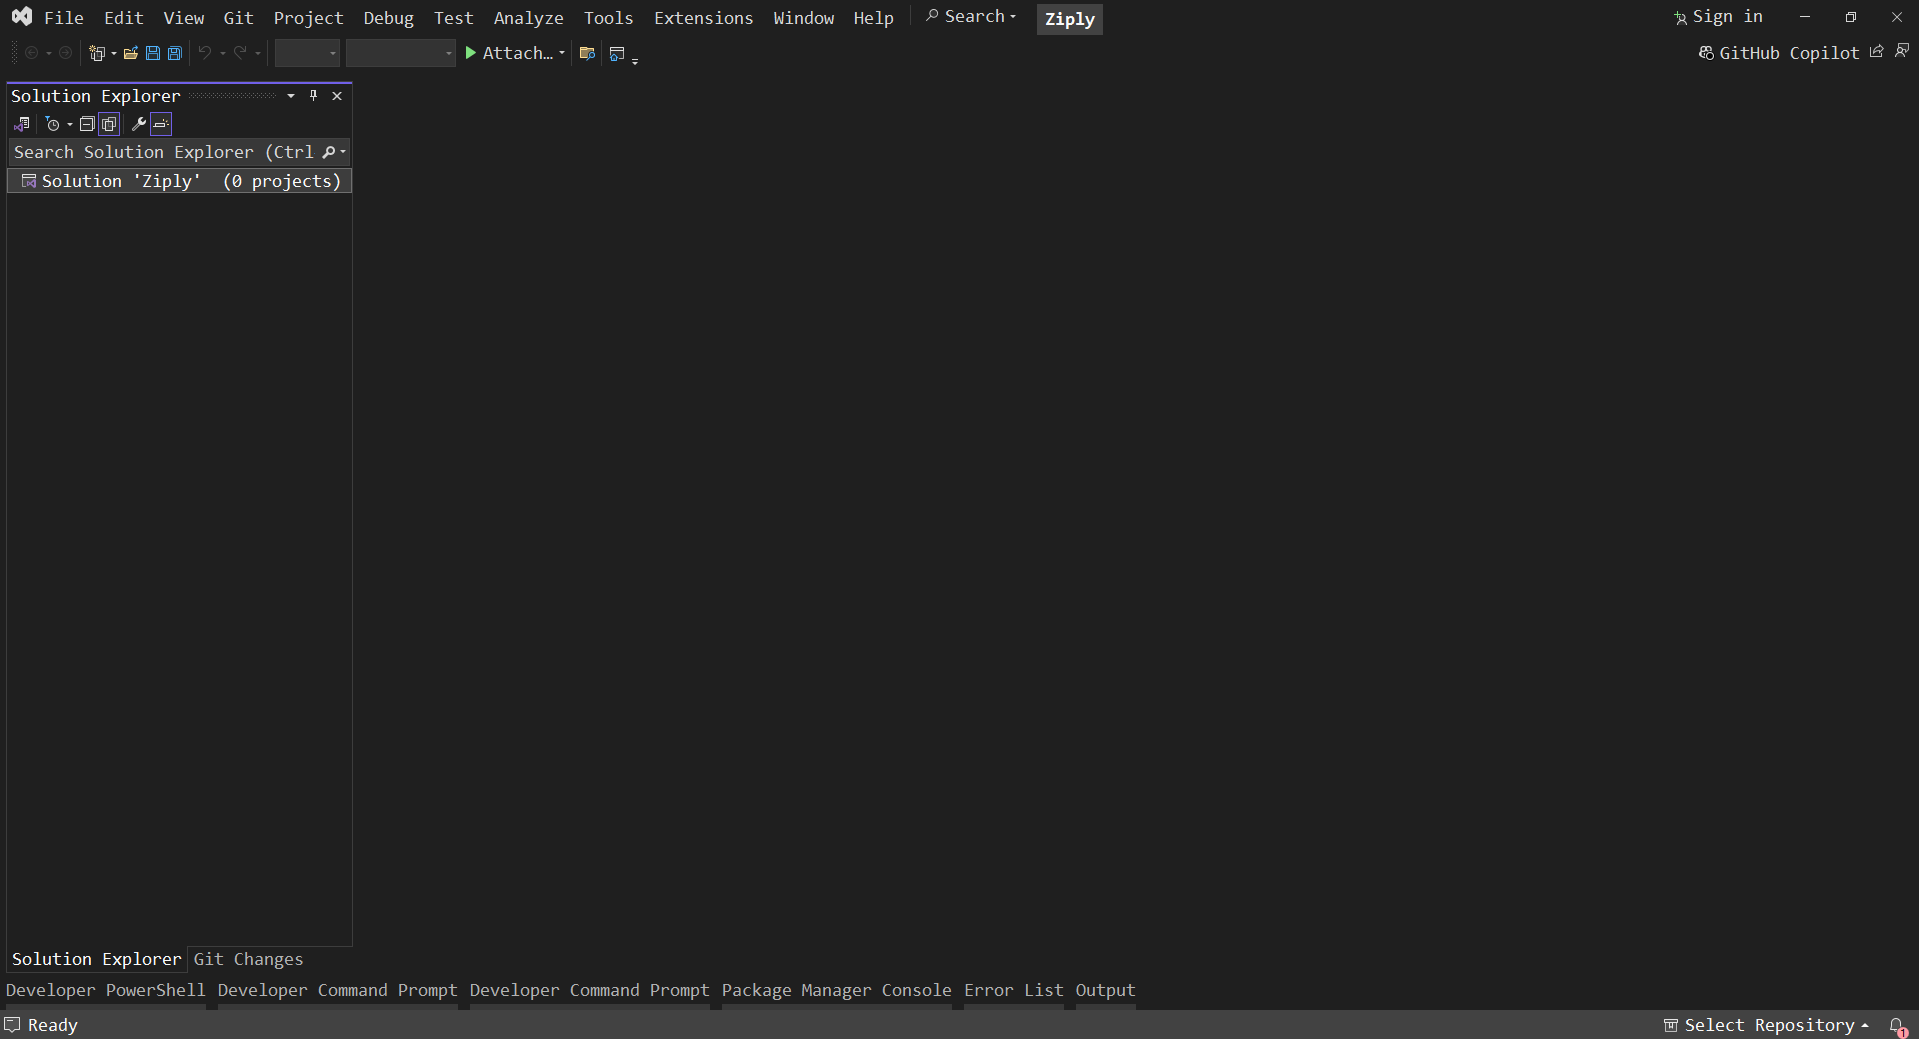Open the Undo history dropdown arrow
This screenshot has height=1039, width=1919.
222,53
